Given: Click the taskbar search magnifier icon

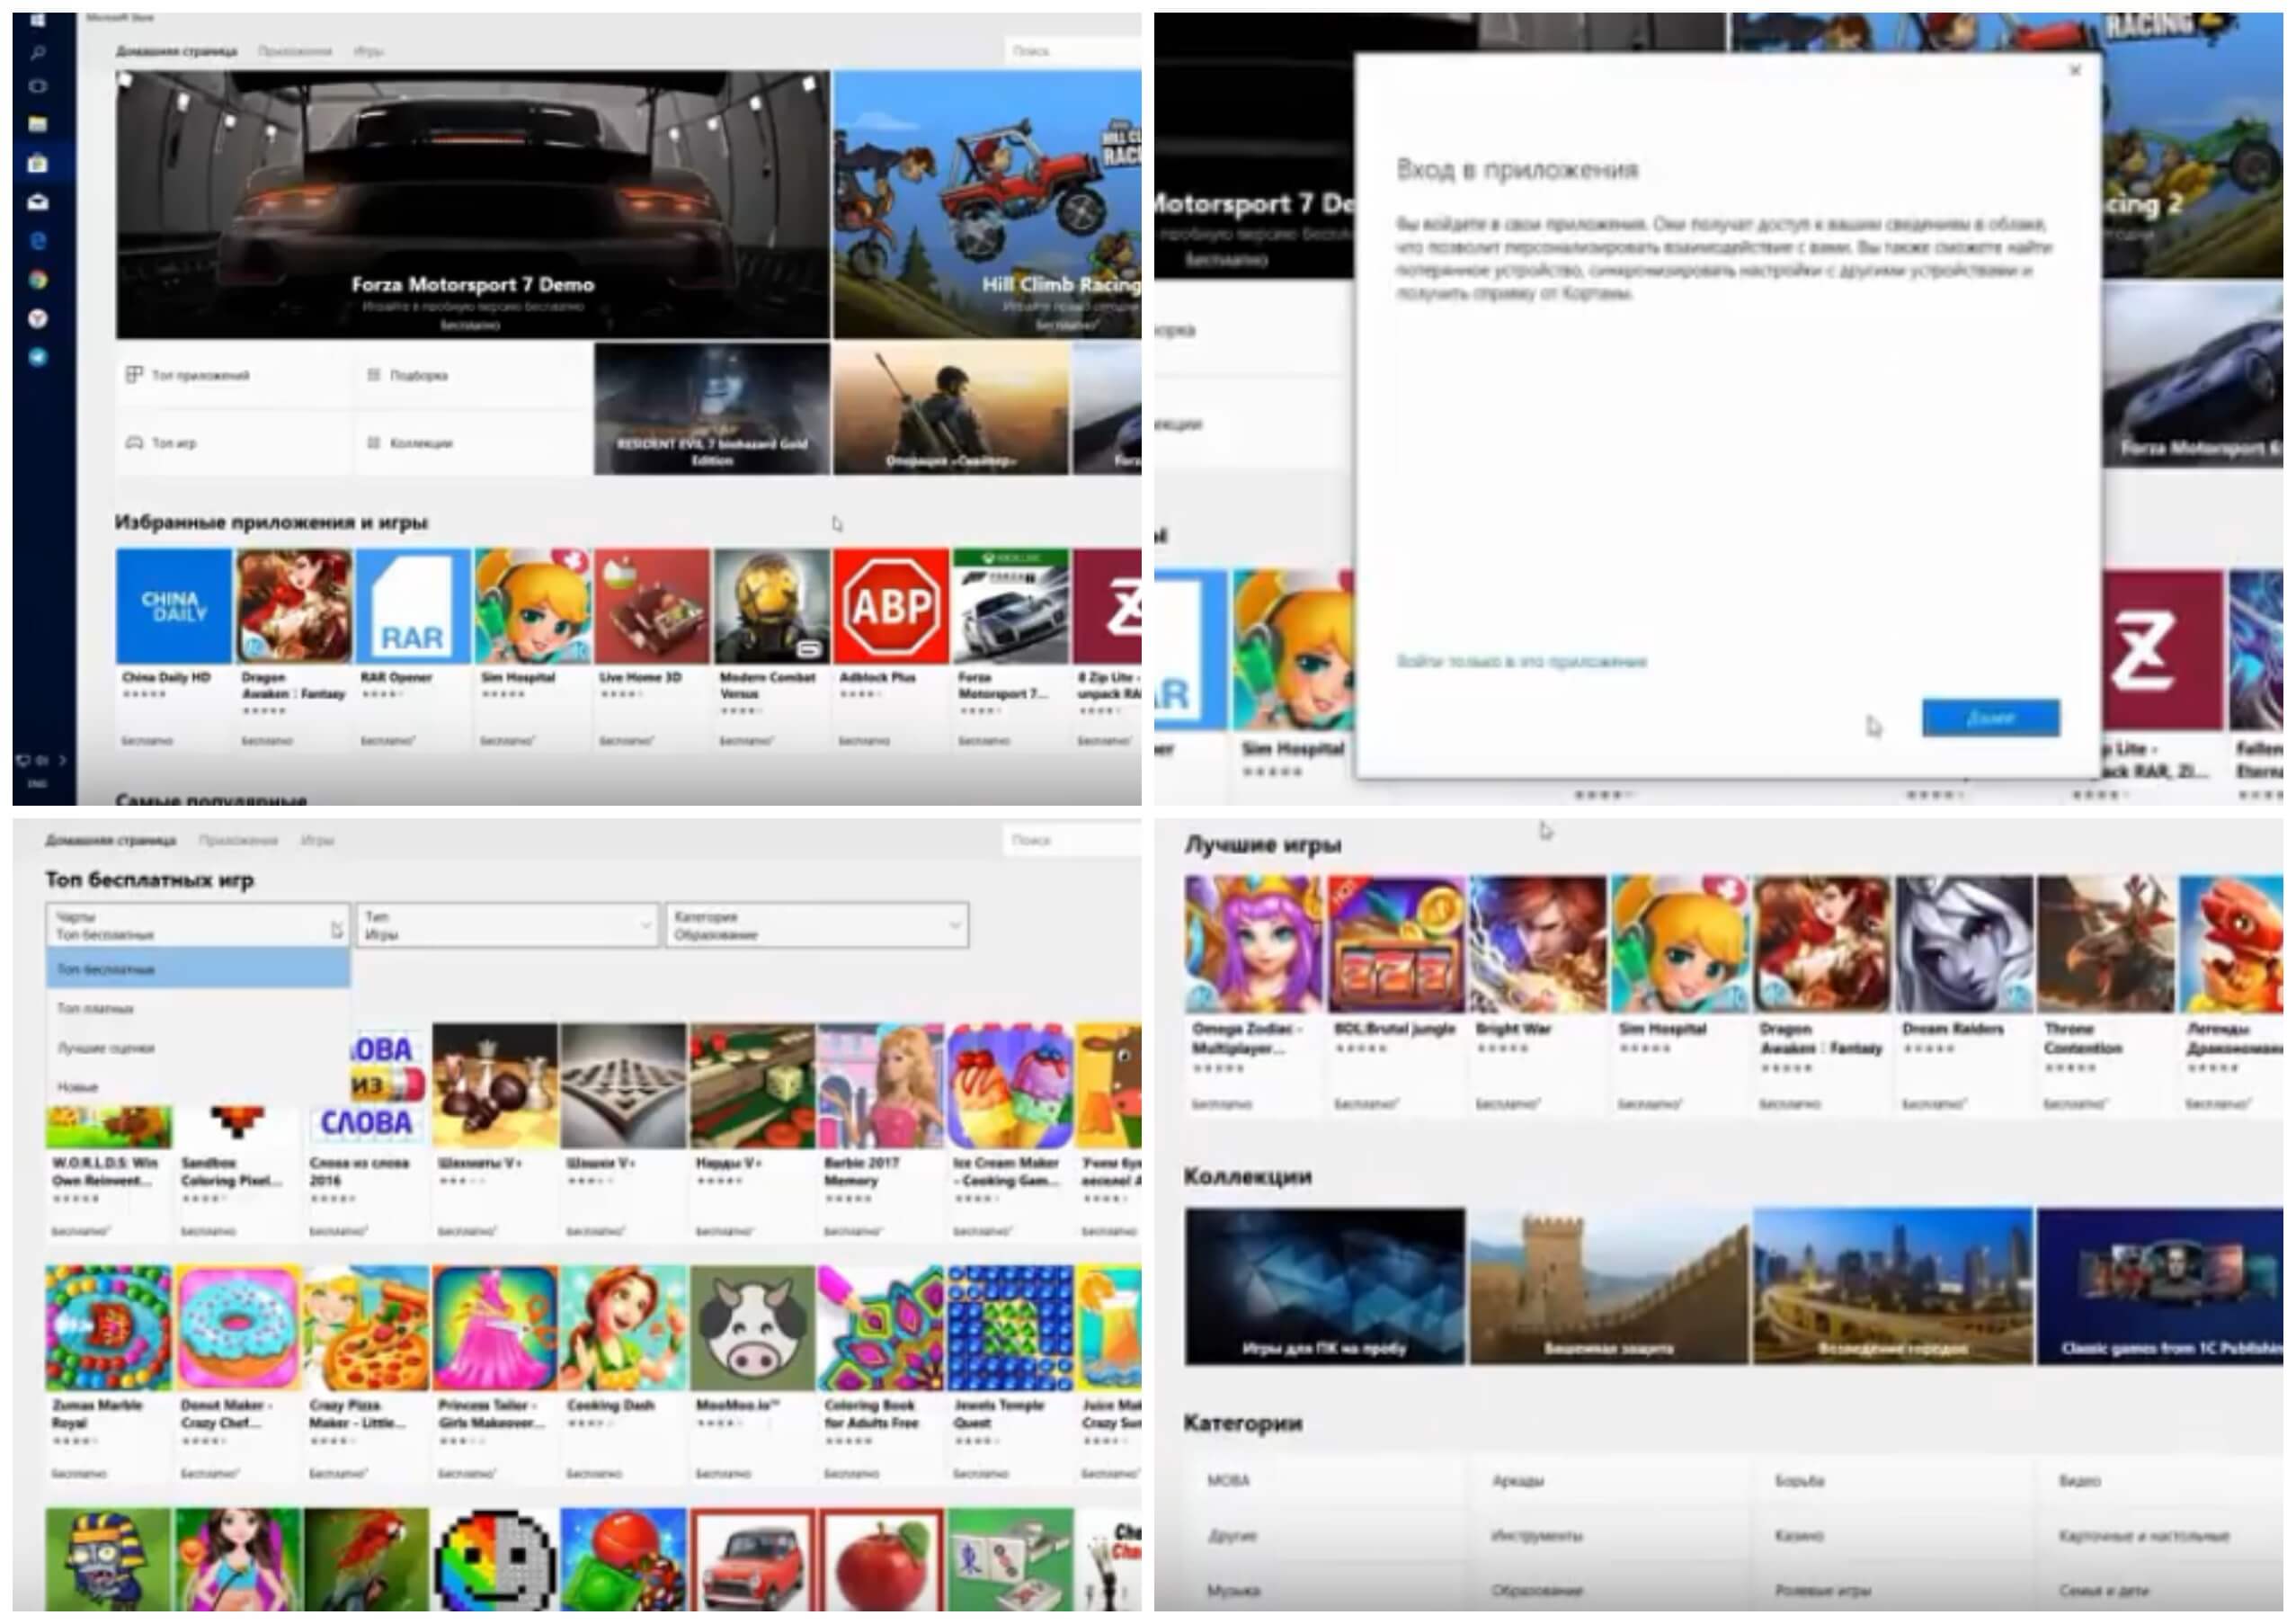Looking at the screenshot, I should pos(38,52).
